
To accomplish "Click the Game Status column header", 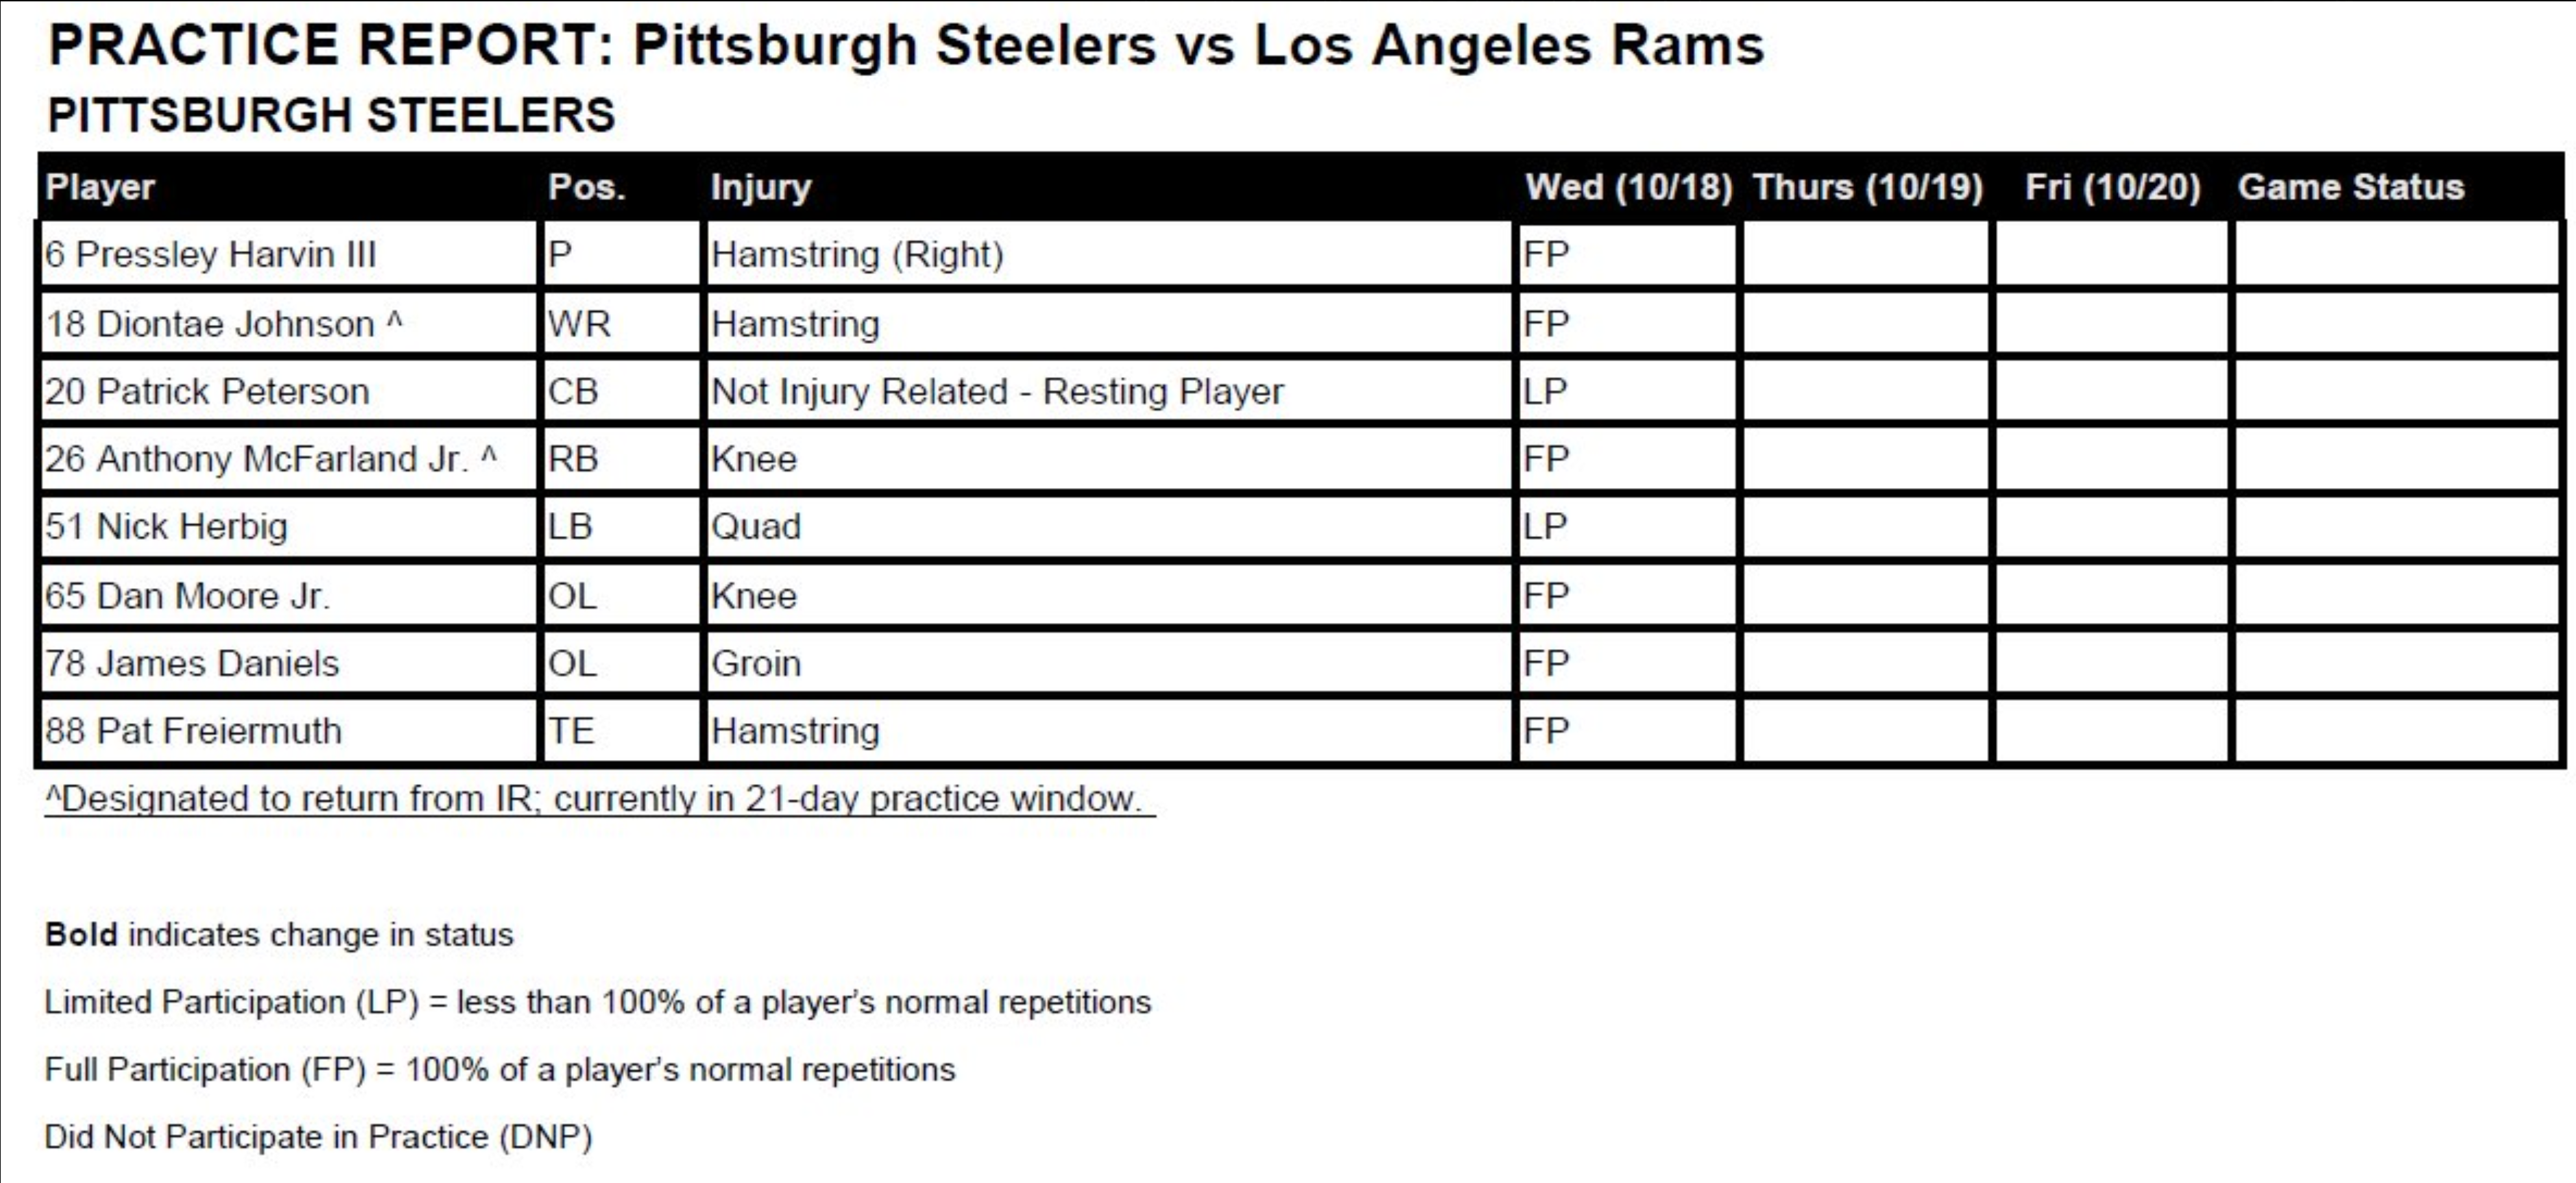I will tap(2350, 187).
